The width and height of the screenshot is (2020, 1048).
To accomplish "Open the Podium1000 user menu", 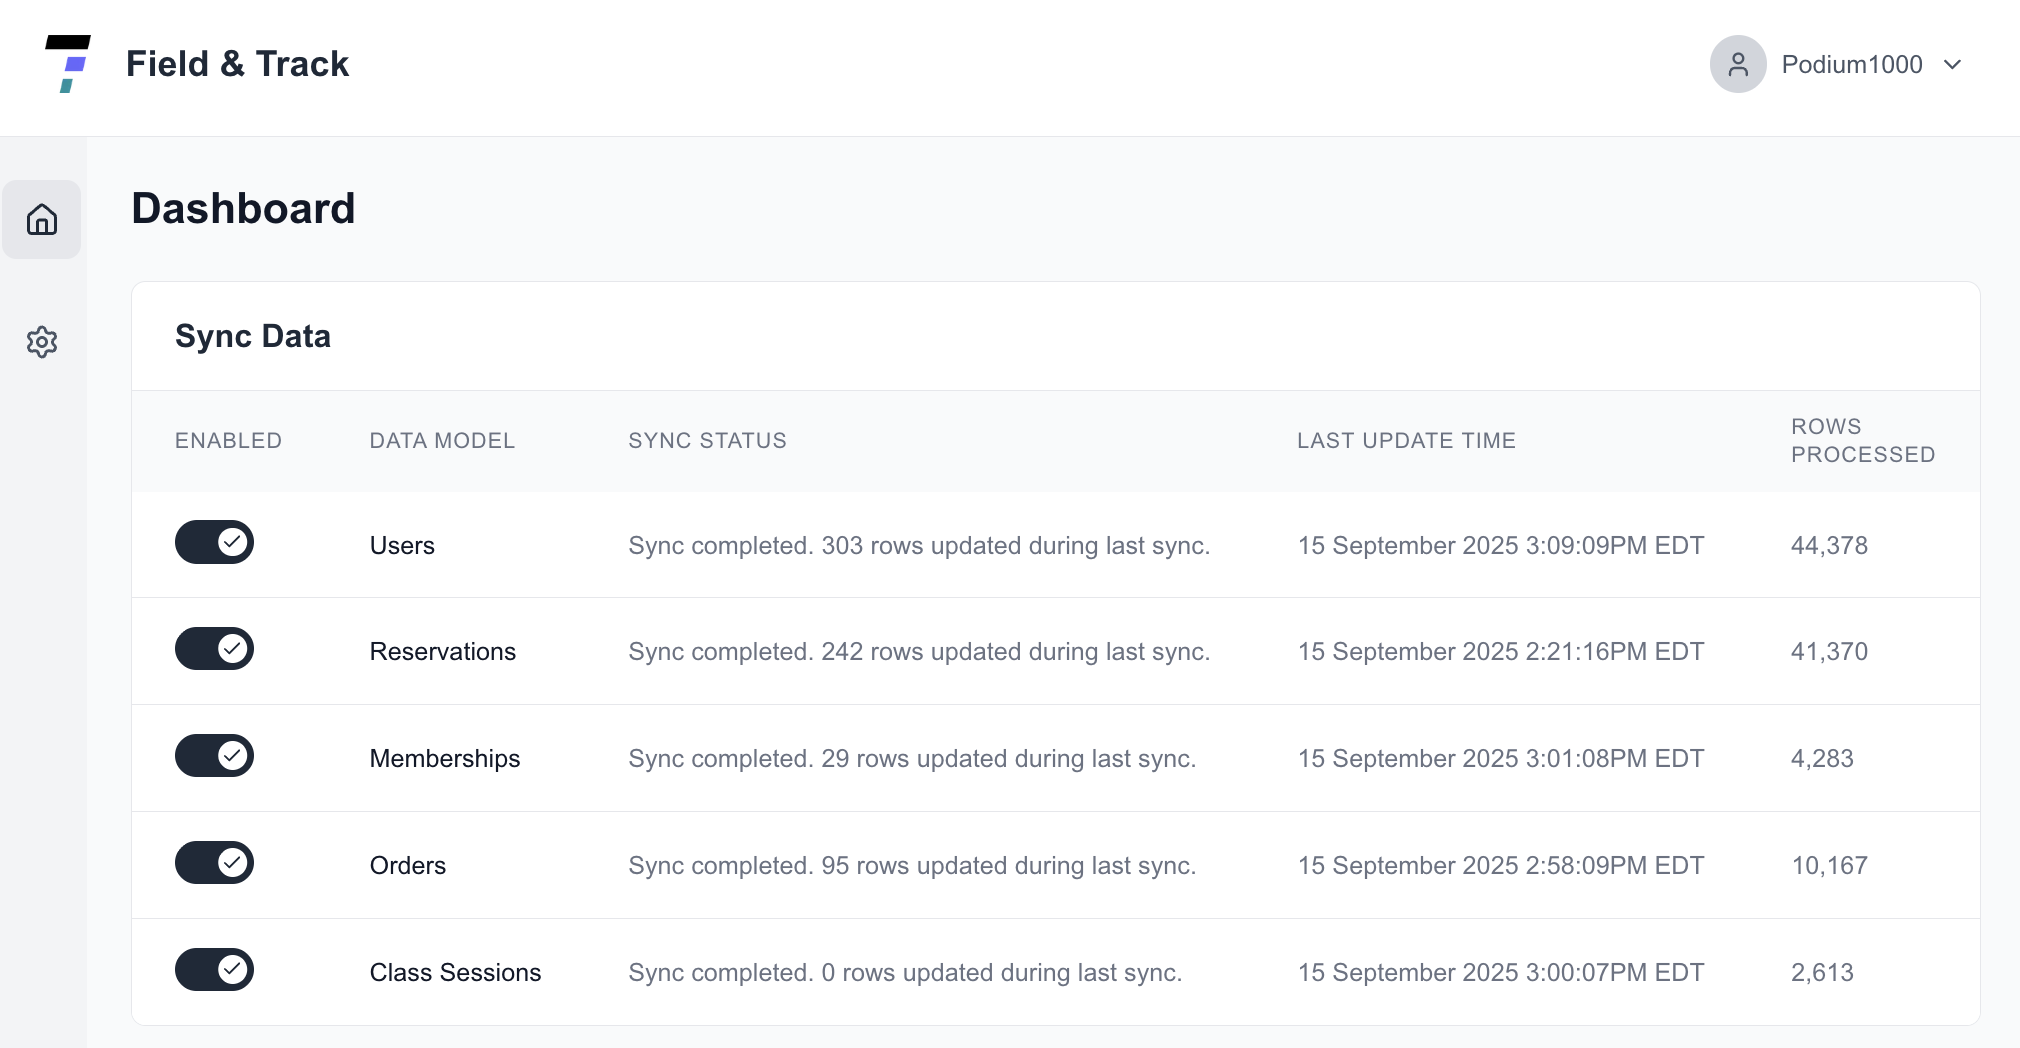I will click(1850, 65).
